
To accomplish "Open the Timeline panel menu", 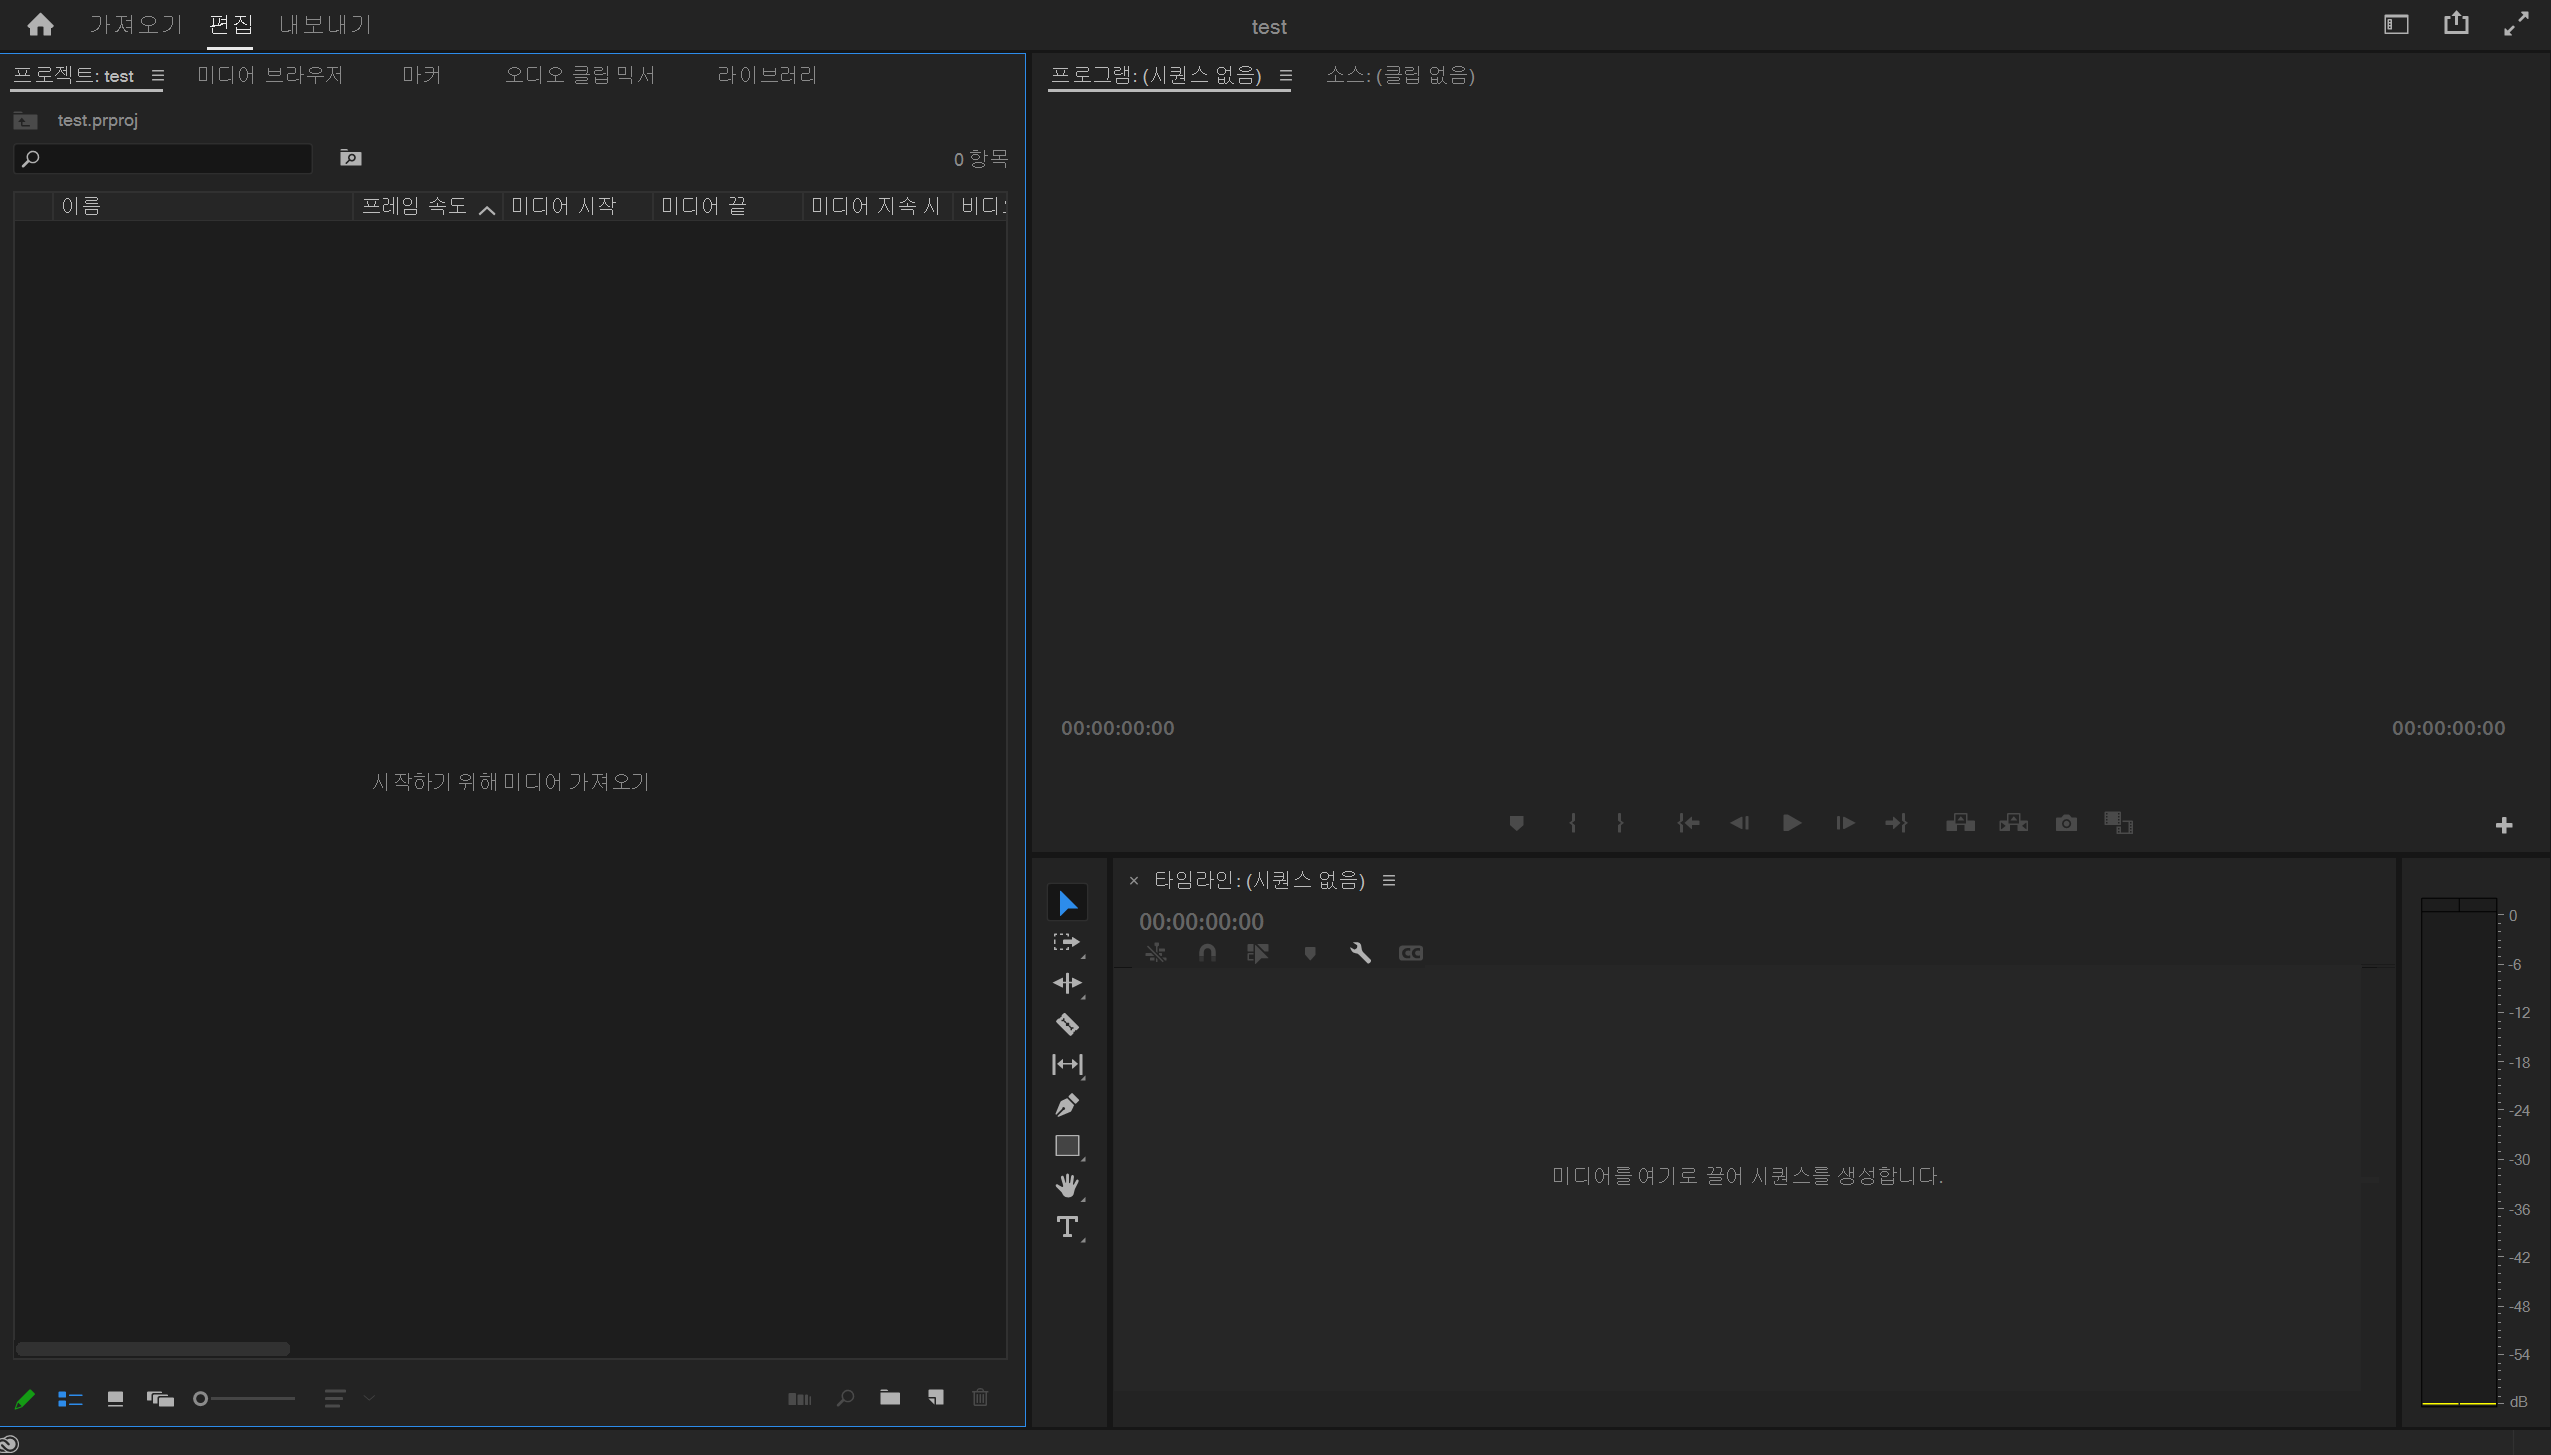I will [1389, 880].
